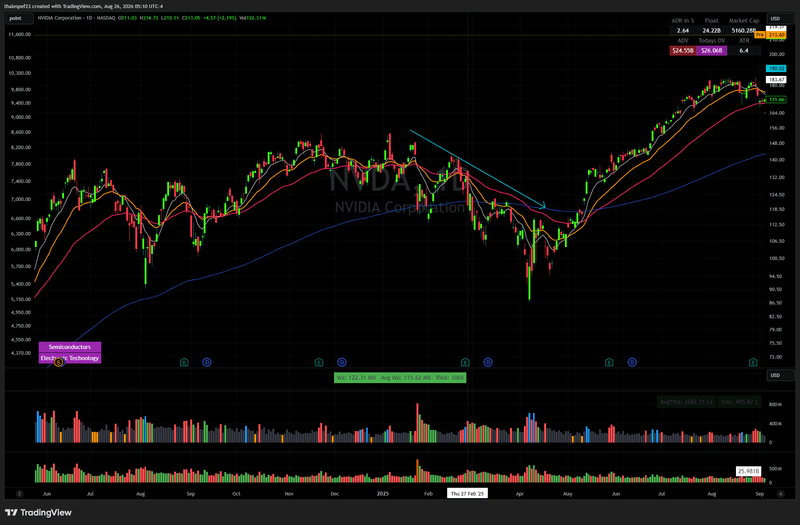The image size is (800, 525).
Task: Click the dividend marker in early December 2024
Action: (x=342, y=362)
